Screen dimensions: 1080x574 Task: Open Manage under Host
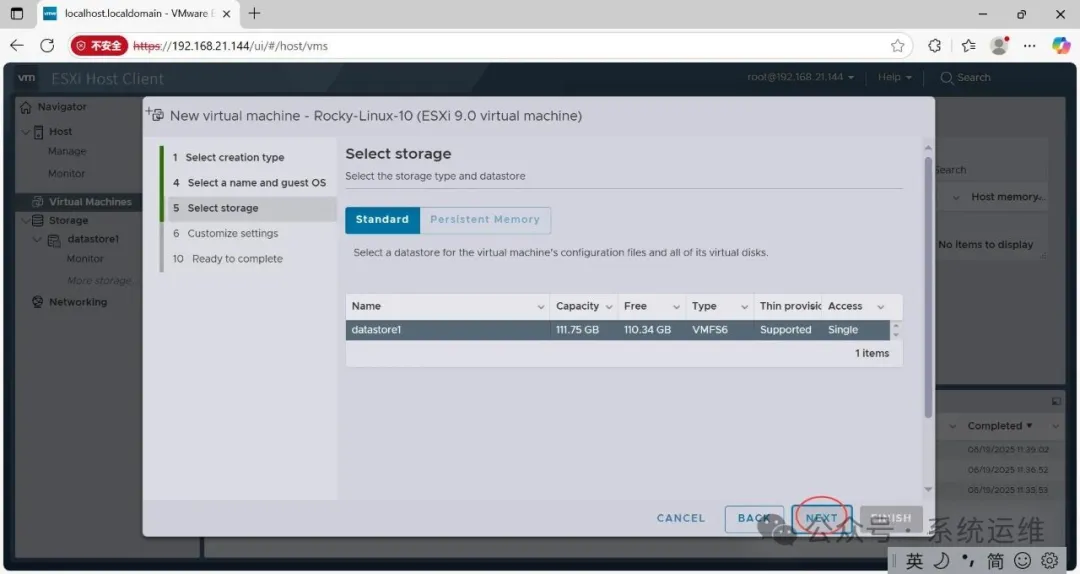point(67,151)
